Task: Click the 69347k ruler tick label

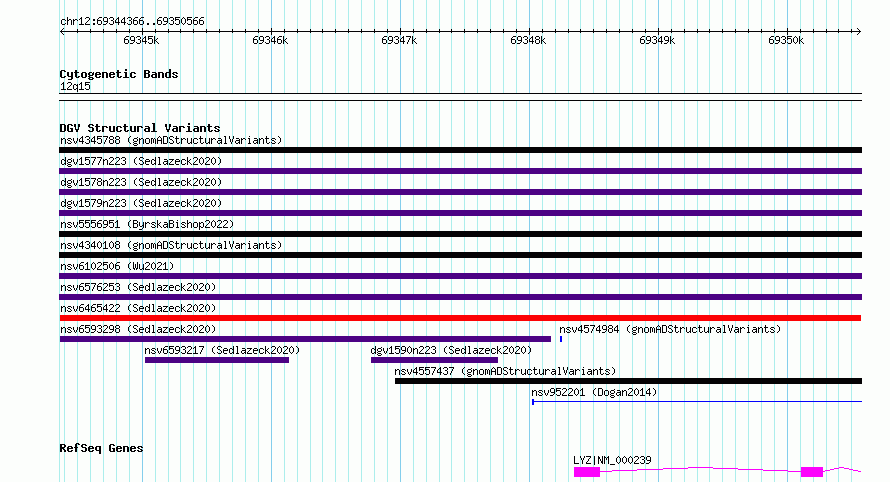Action: point(399,40)
